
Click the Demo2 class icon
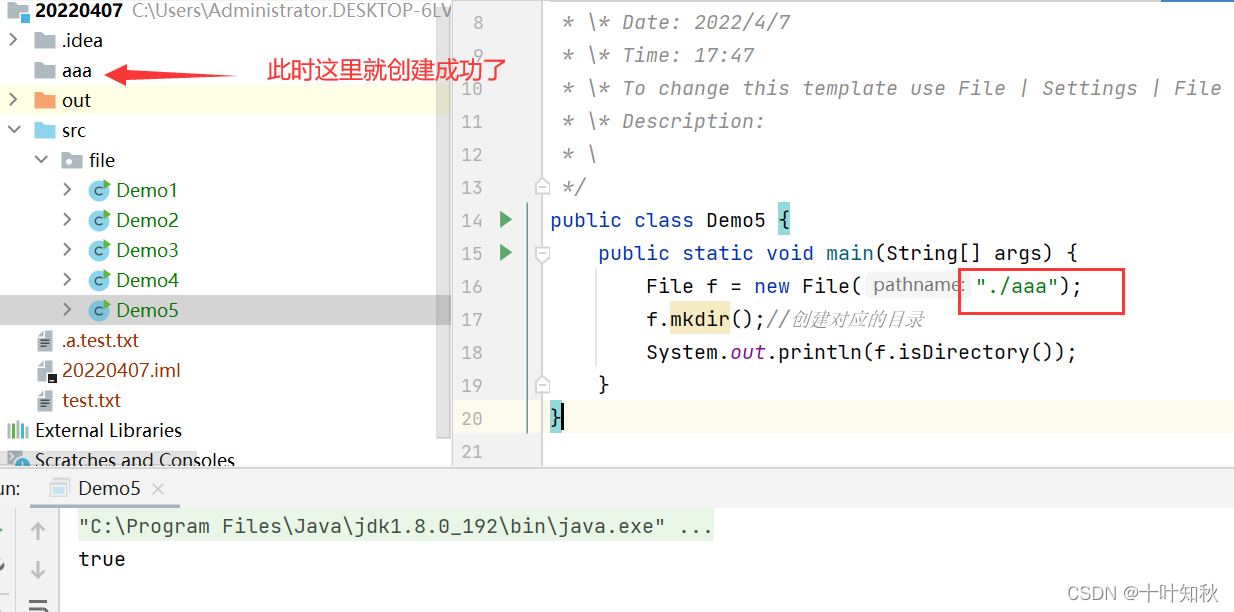(99, 220)
